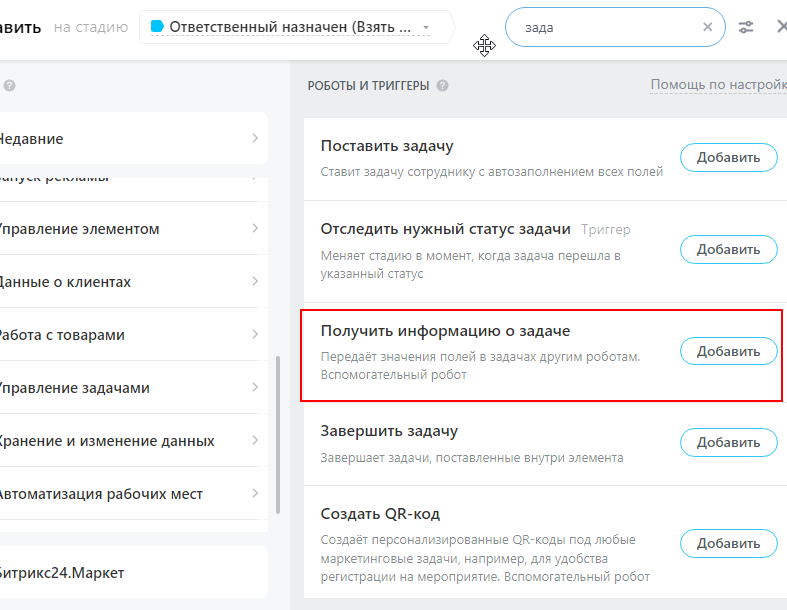Clear the search field with the X icon
Viewport: 787px width, 610px height.
click(x=708, y=28)
